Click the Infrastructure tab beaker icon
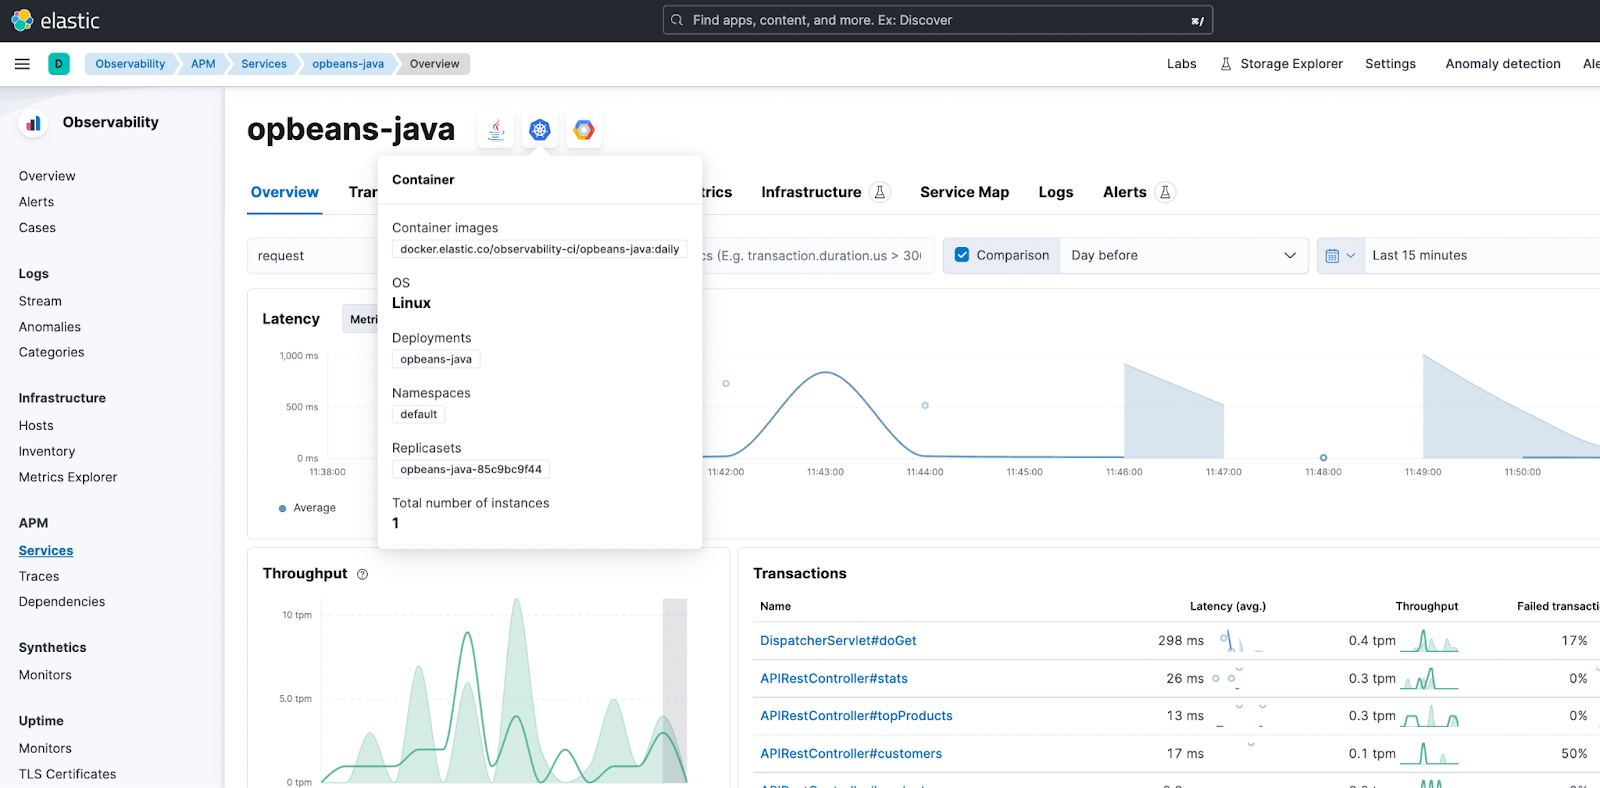Viewport: 1600px width, 788px height. click(x=880, y=192)
